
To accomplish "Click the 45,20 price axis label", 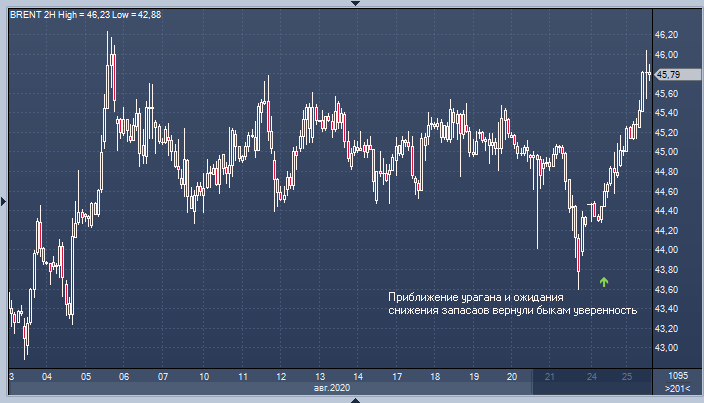I will point(666,133).
